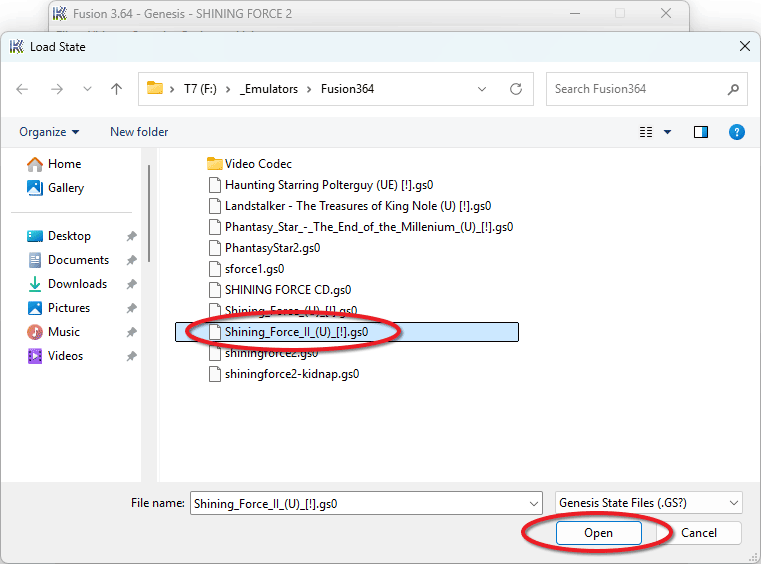Click the Fusion 3.64 window title icon
This screenshot has height=564, width=761.
59,14
